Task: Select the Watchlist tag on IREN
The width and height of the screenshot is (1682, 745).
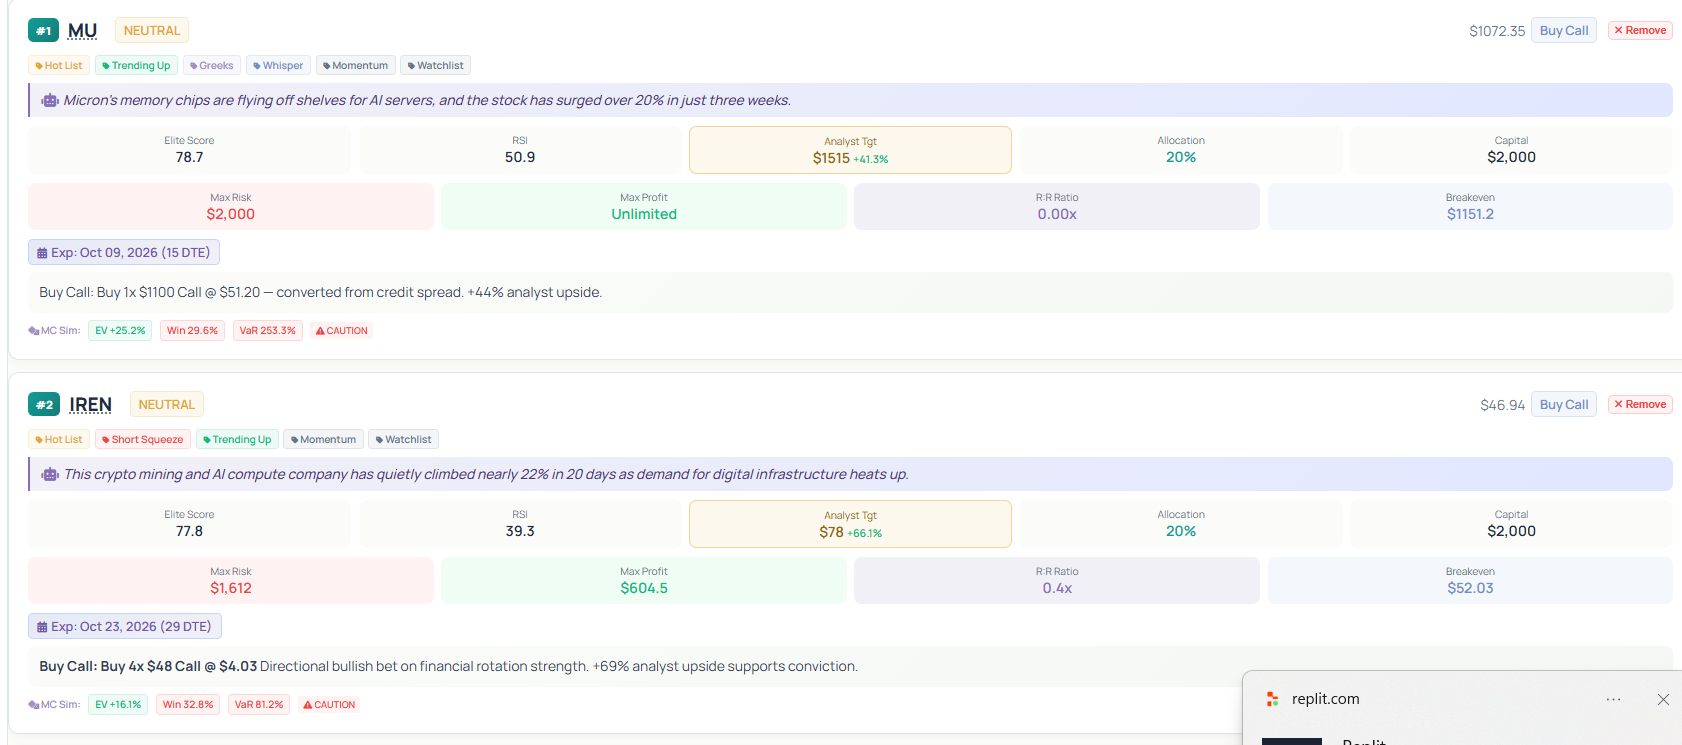Action: tap(404, 440)
